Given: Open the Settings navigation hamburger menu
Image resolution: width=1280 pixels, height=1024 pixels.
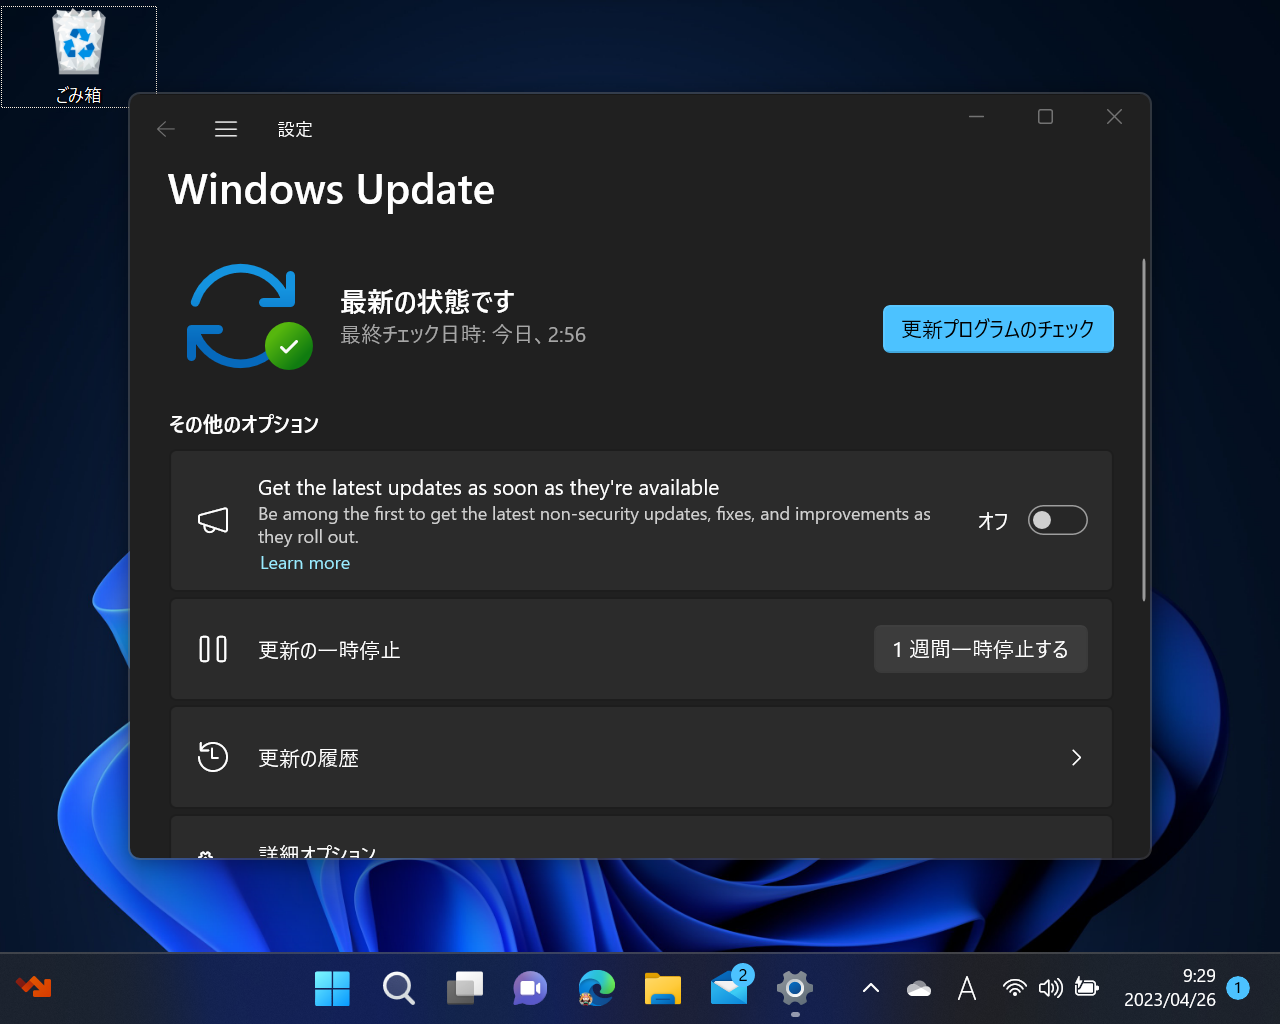Looking at the screenshot, I should click(225, 128).
